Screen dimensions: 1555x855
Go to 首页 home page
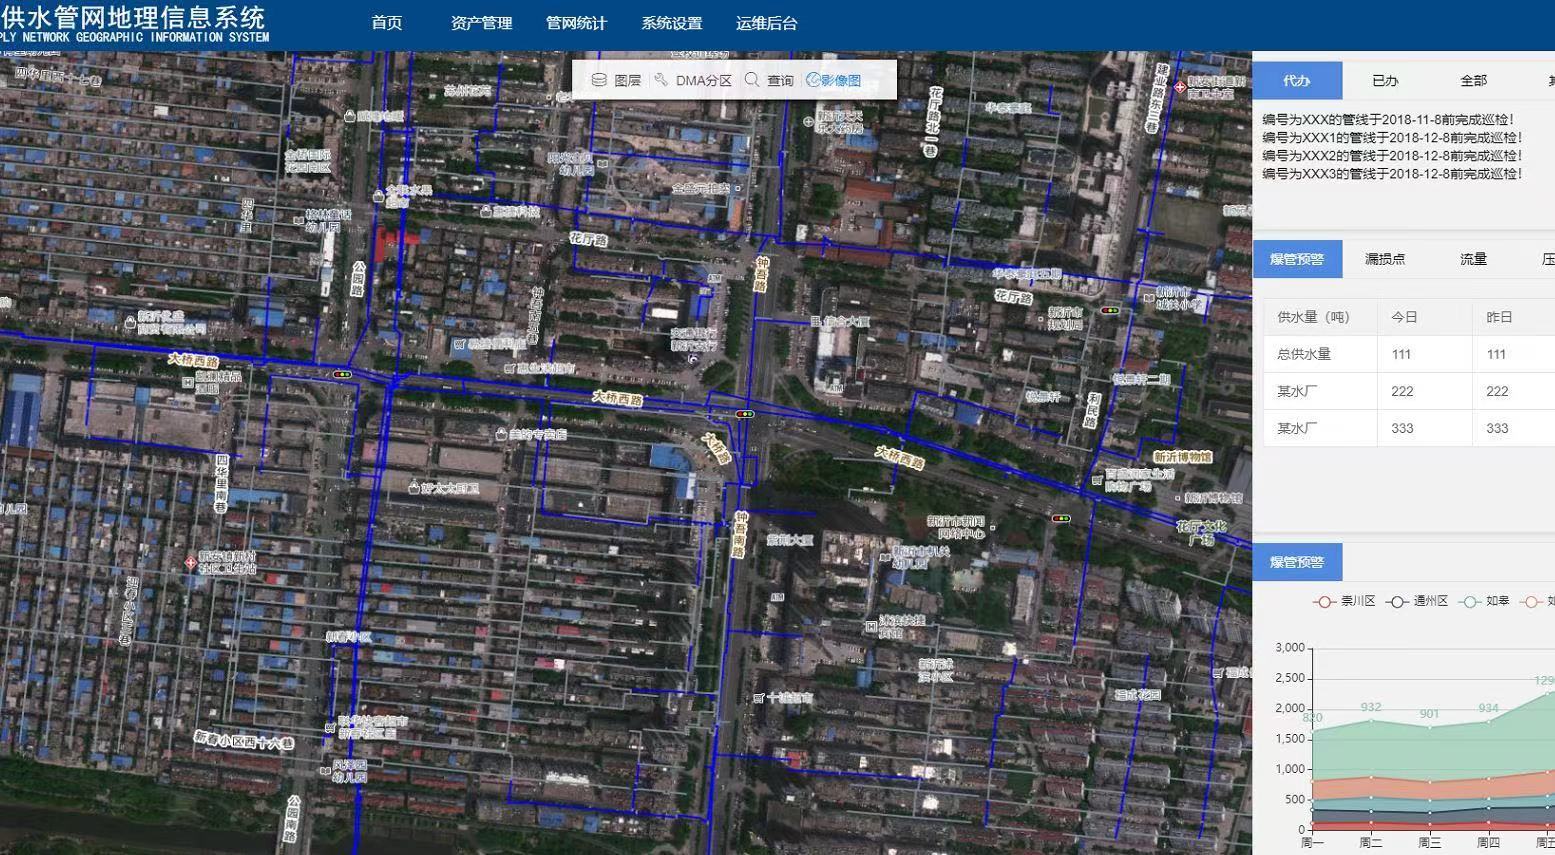click(x=387, y=23)
